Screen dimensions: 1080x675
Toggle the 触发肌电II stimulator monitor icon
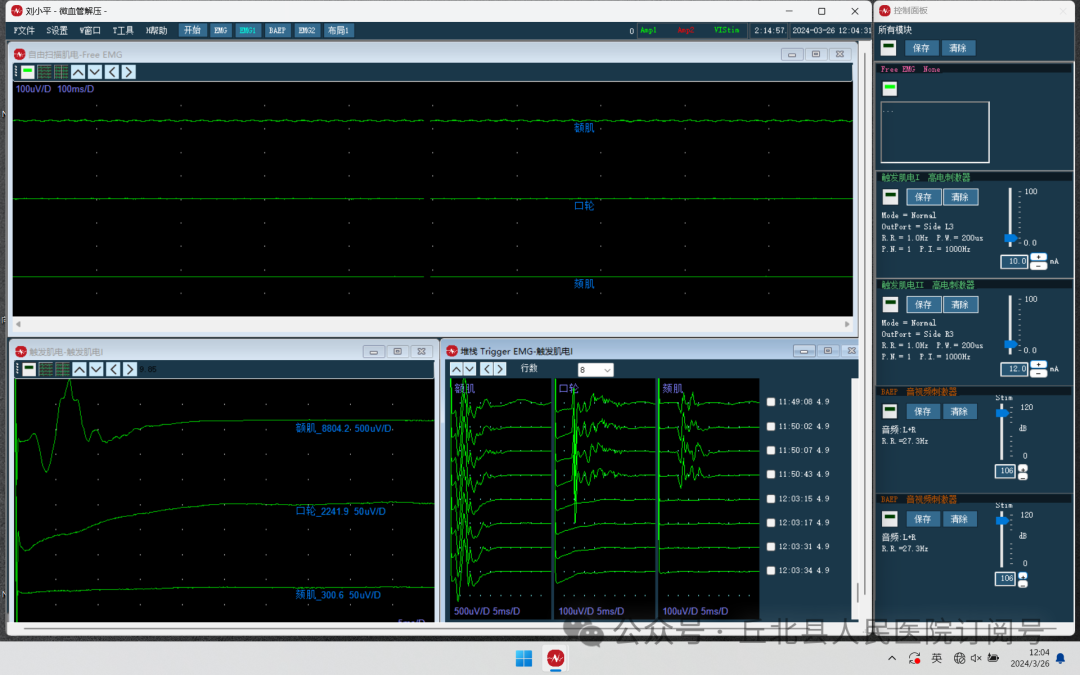[891, 304]
